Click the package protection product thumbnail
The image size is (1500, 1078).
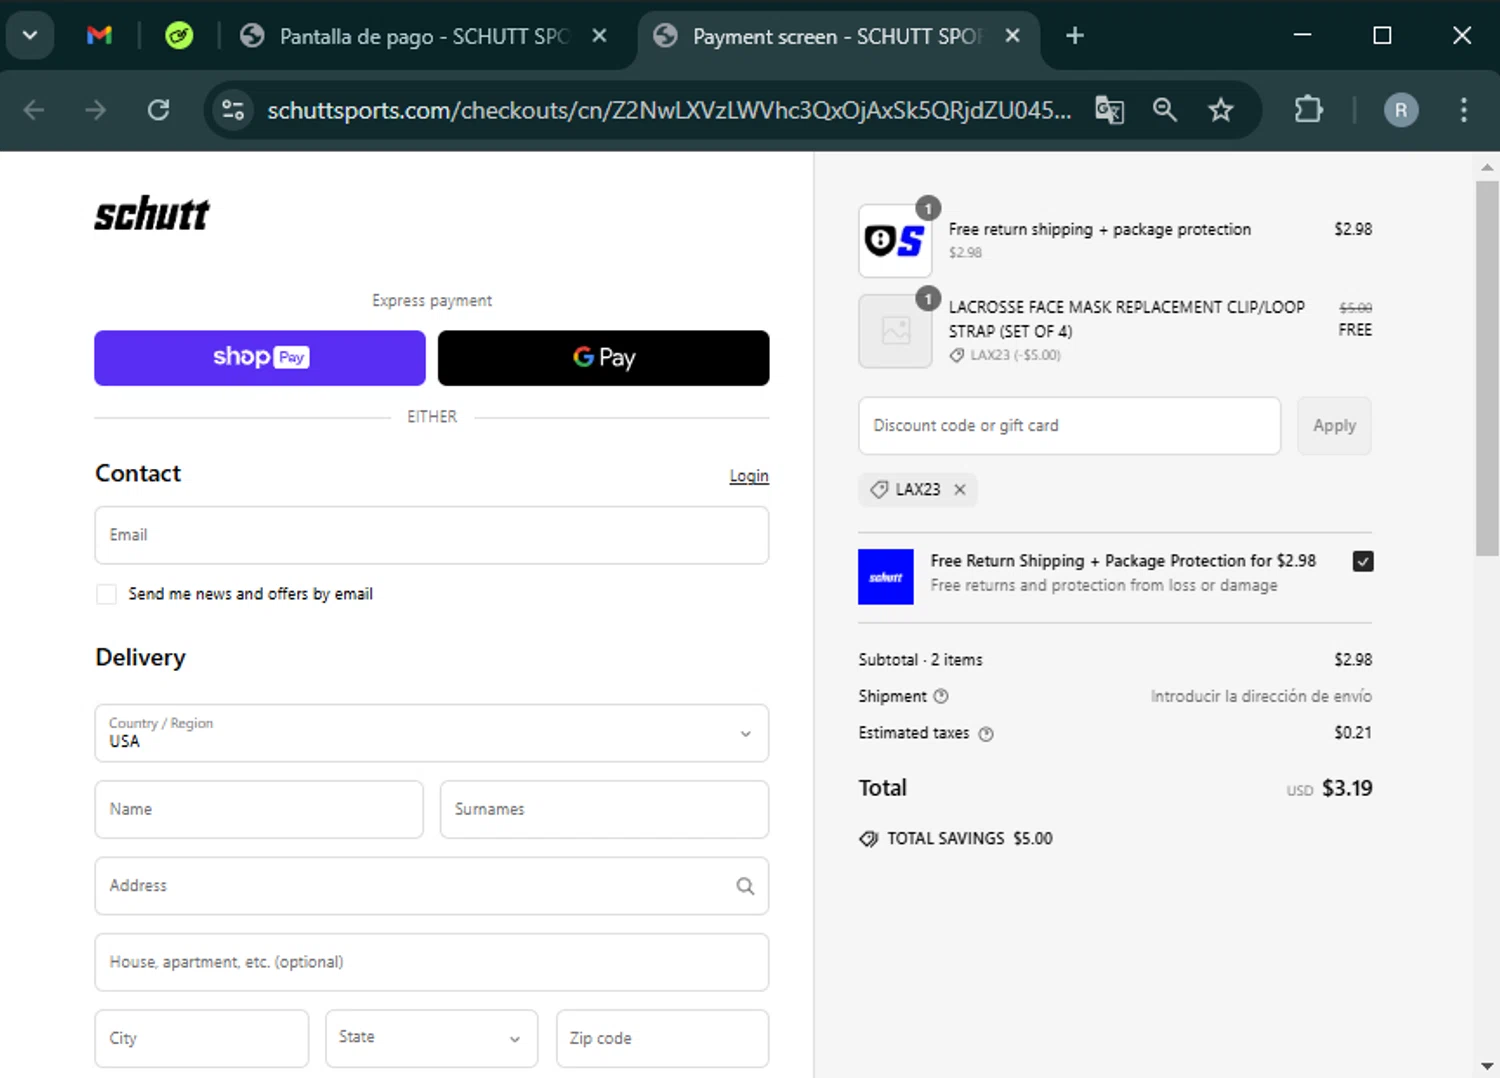coord(895,241)
